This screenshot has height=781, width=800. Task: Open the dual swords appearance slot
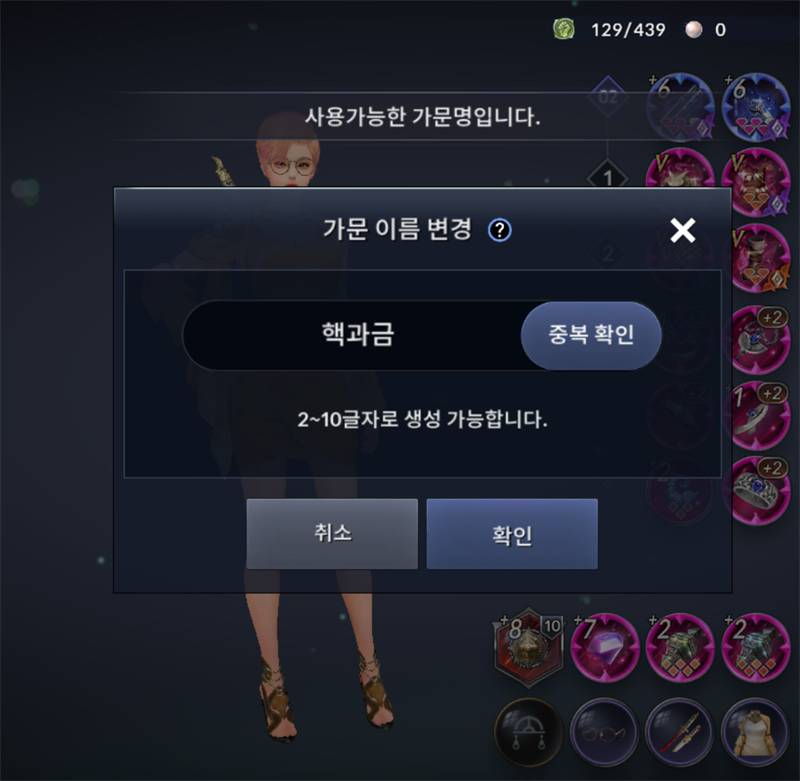pyautogui.click(x=680, y=732)
